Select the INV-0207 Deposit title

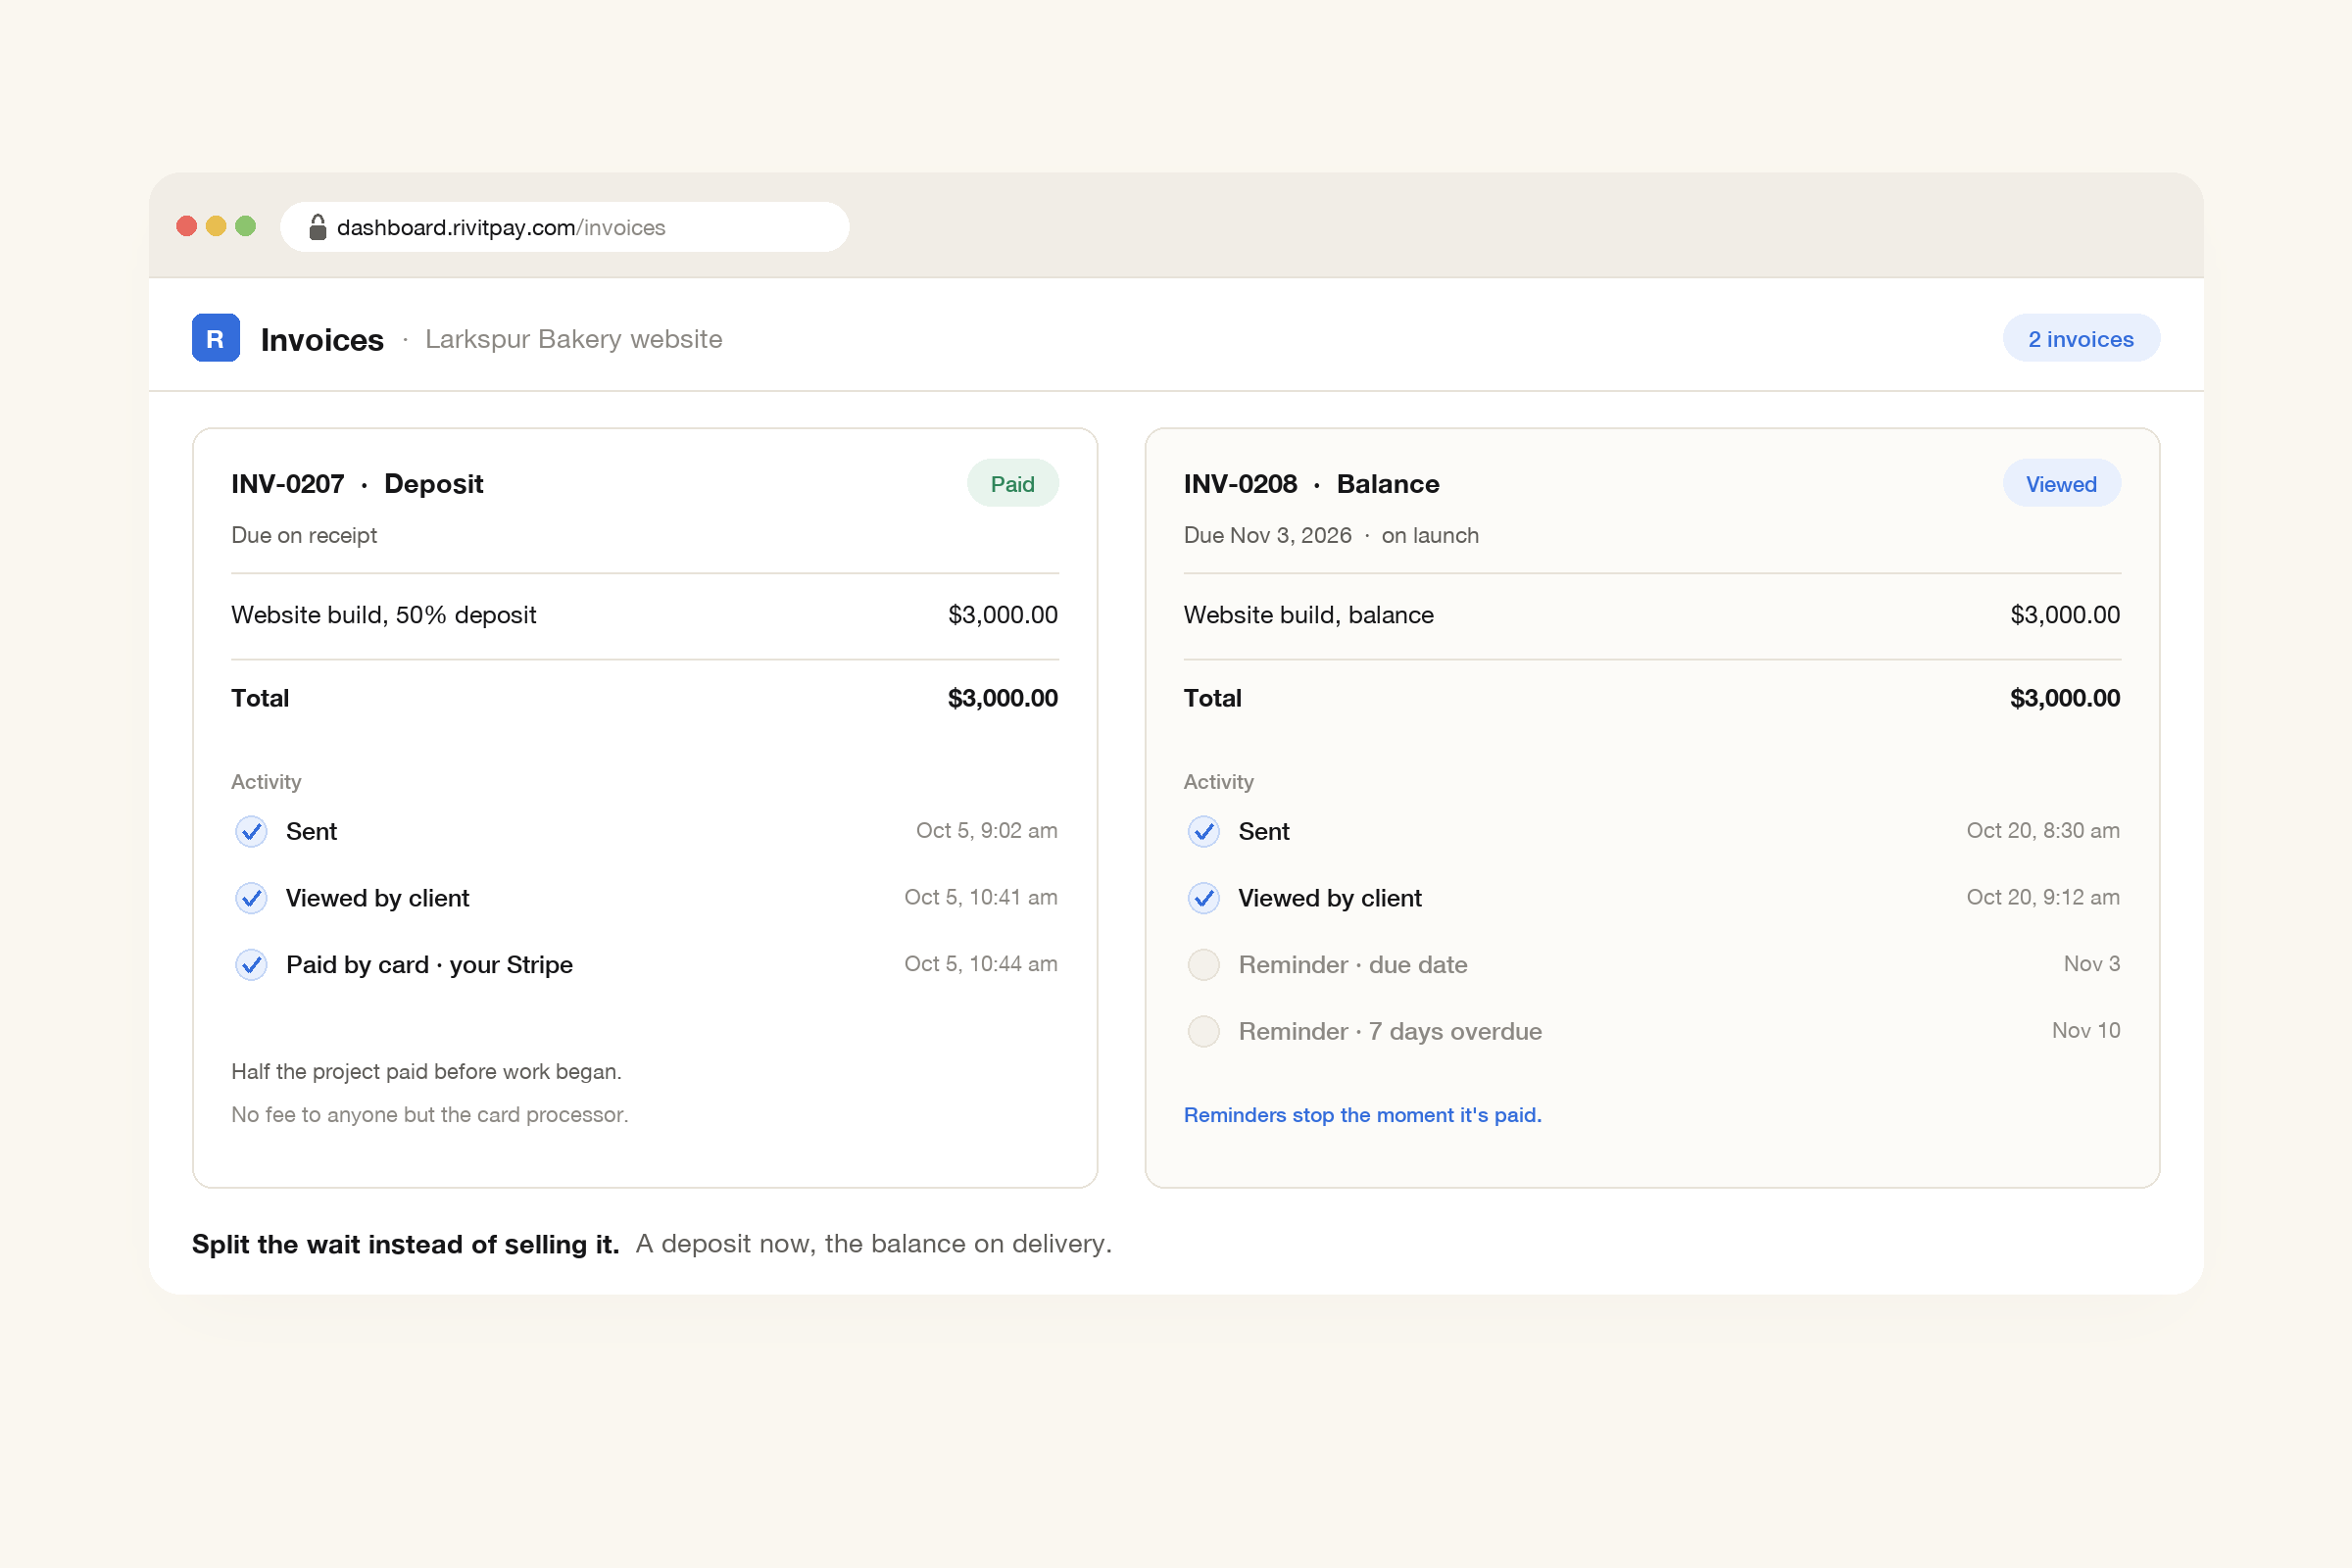(x=357, y=484)
